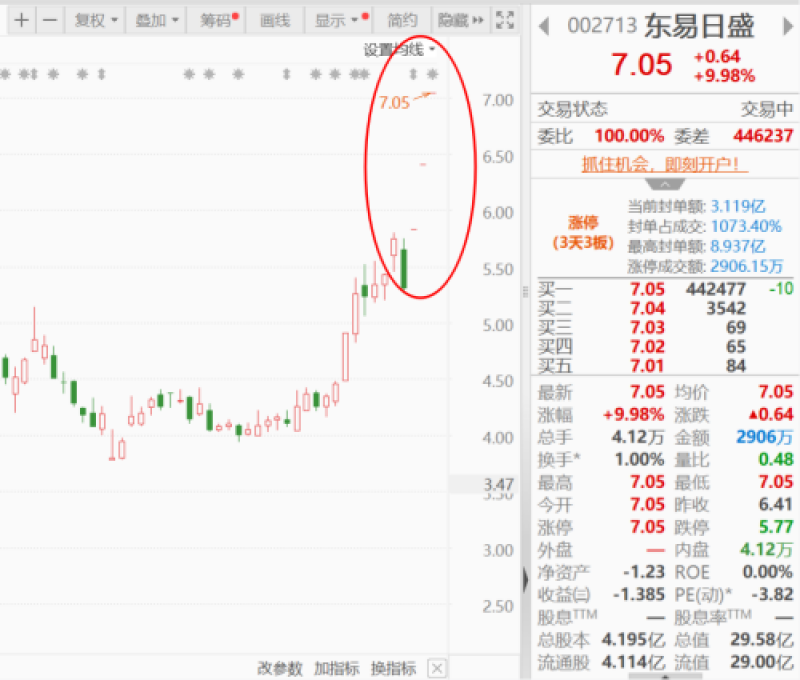
Task: Click the side panel collapse arrow
Action: tap(525, 580)
